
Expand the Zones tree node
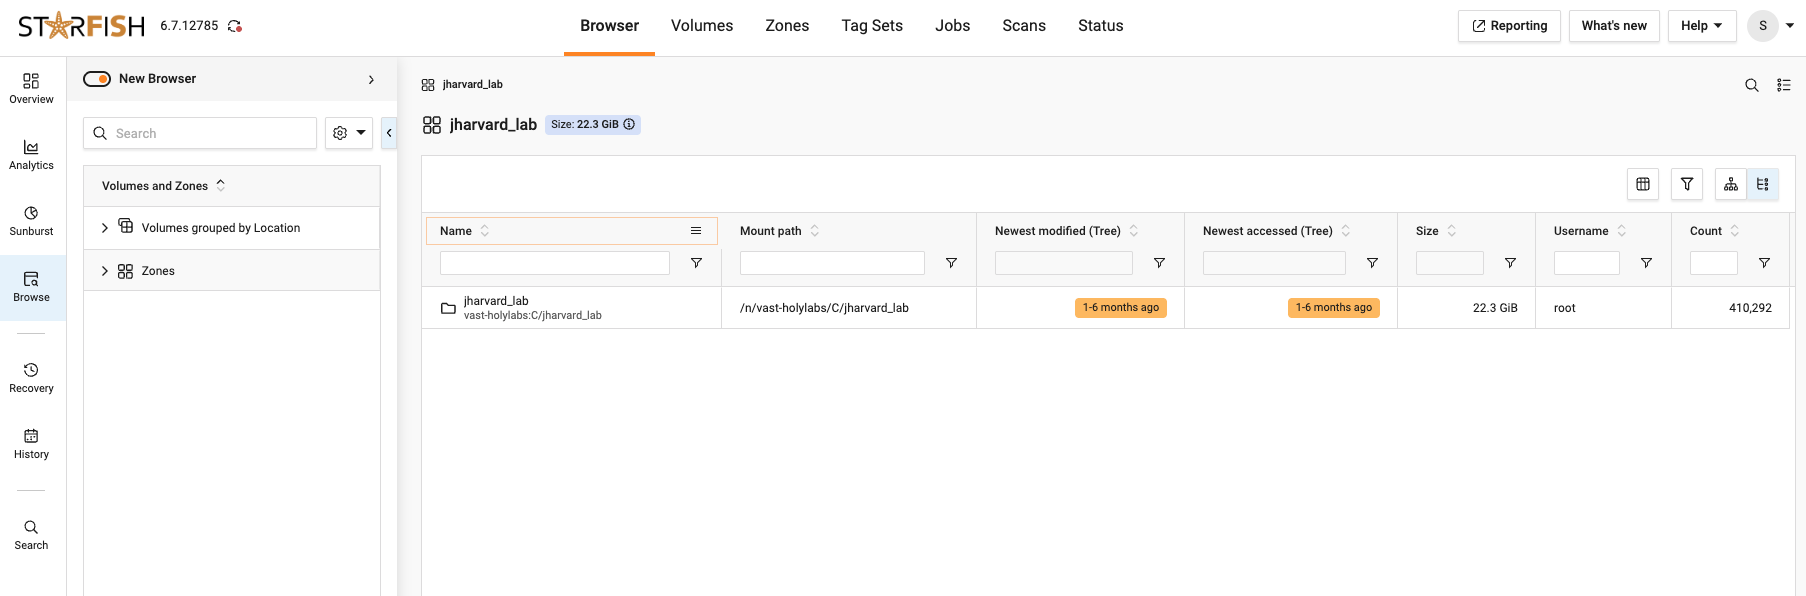(x=105, y=271)
